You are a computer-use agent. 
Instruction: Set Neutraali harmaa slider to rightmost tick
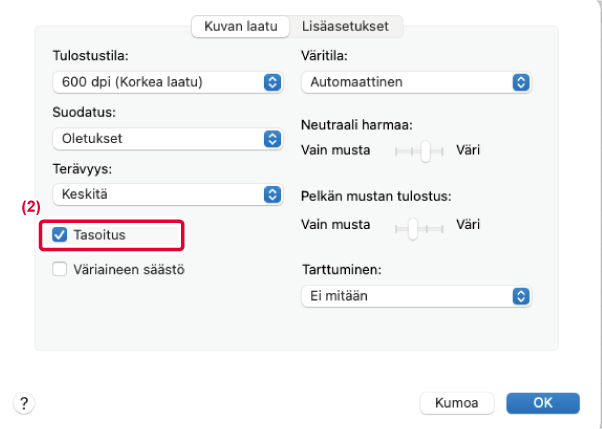tap(440, 151)
